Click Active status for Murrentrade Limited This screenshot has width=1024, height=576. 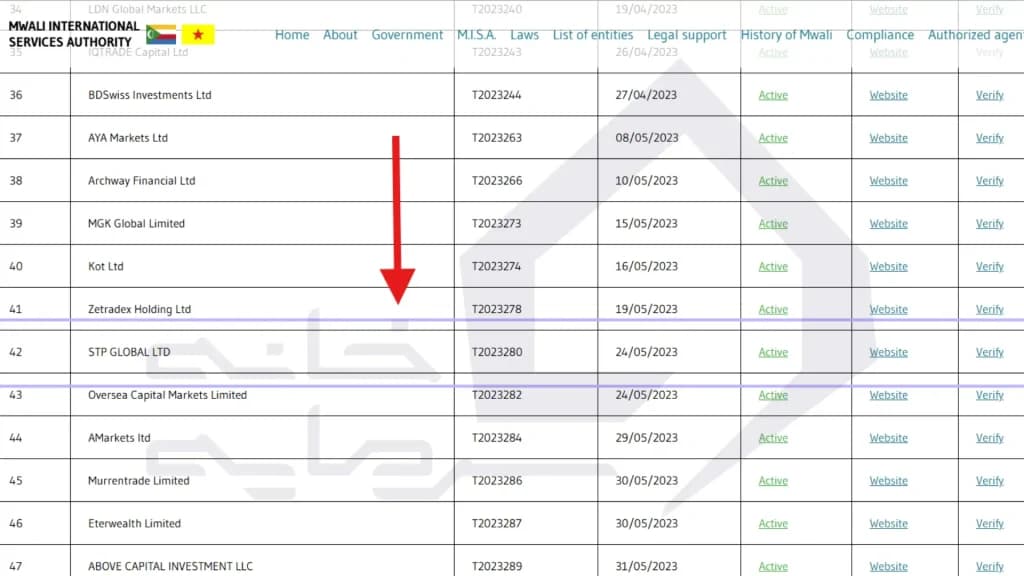773,481
